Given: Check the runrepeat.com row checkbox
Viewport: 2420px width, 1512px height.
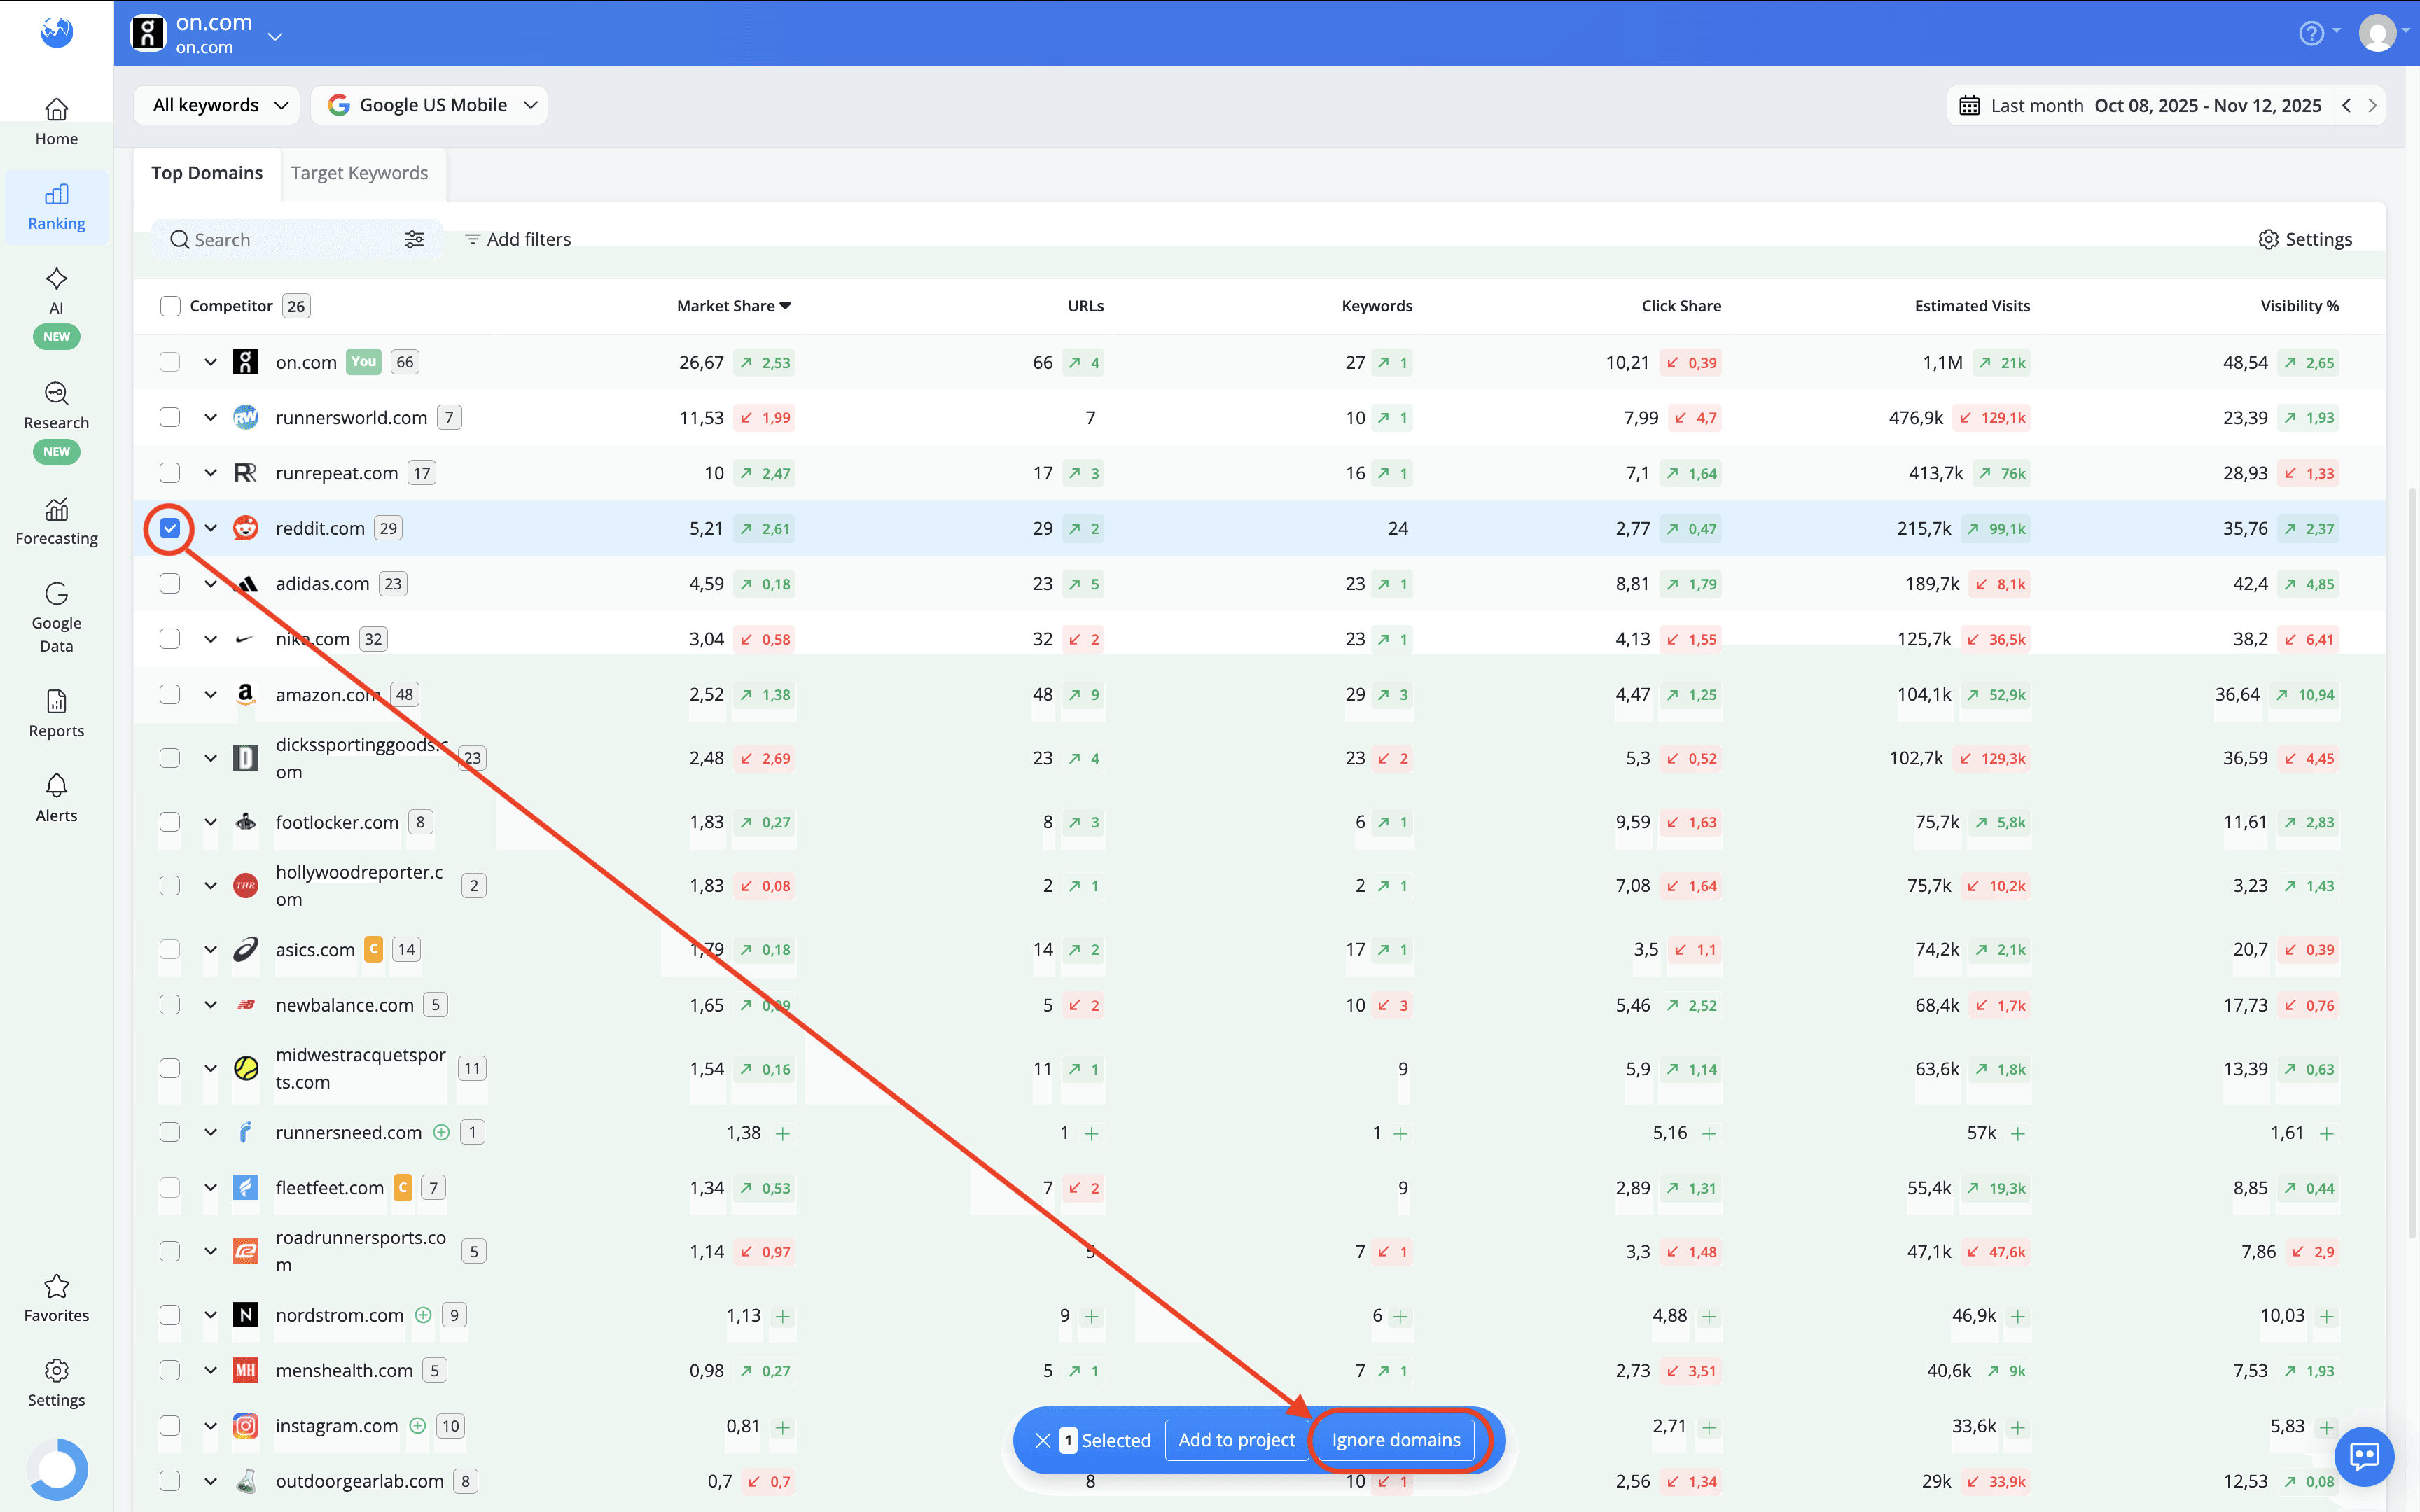Looking at the screenshot, I should [x=170, y=473].
